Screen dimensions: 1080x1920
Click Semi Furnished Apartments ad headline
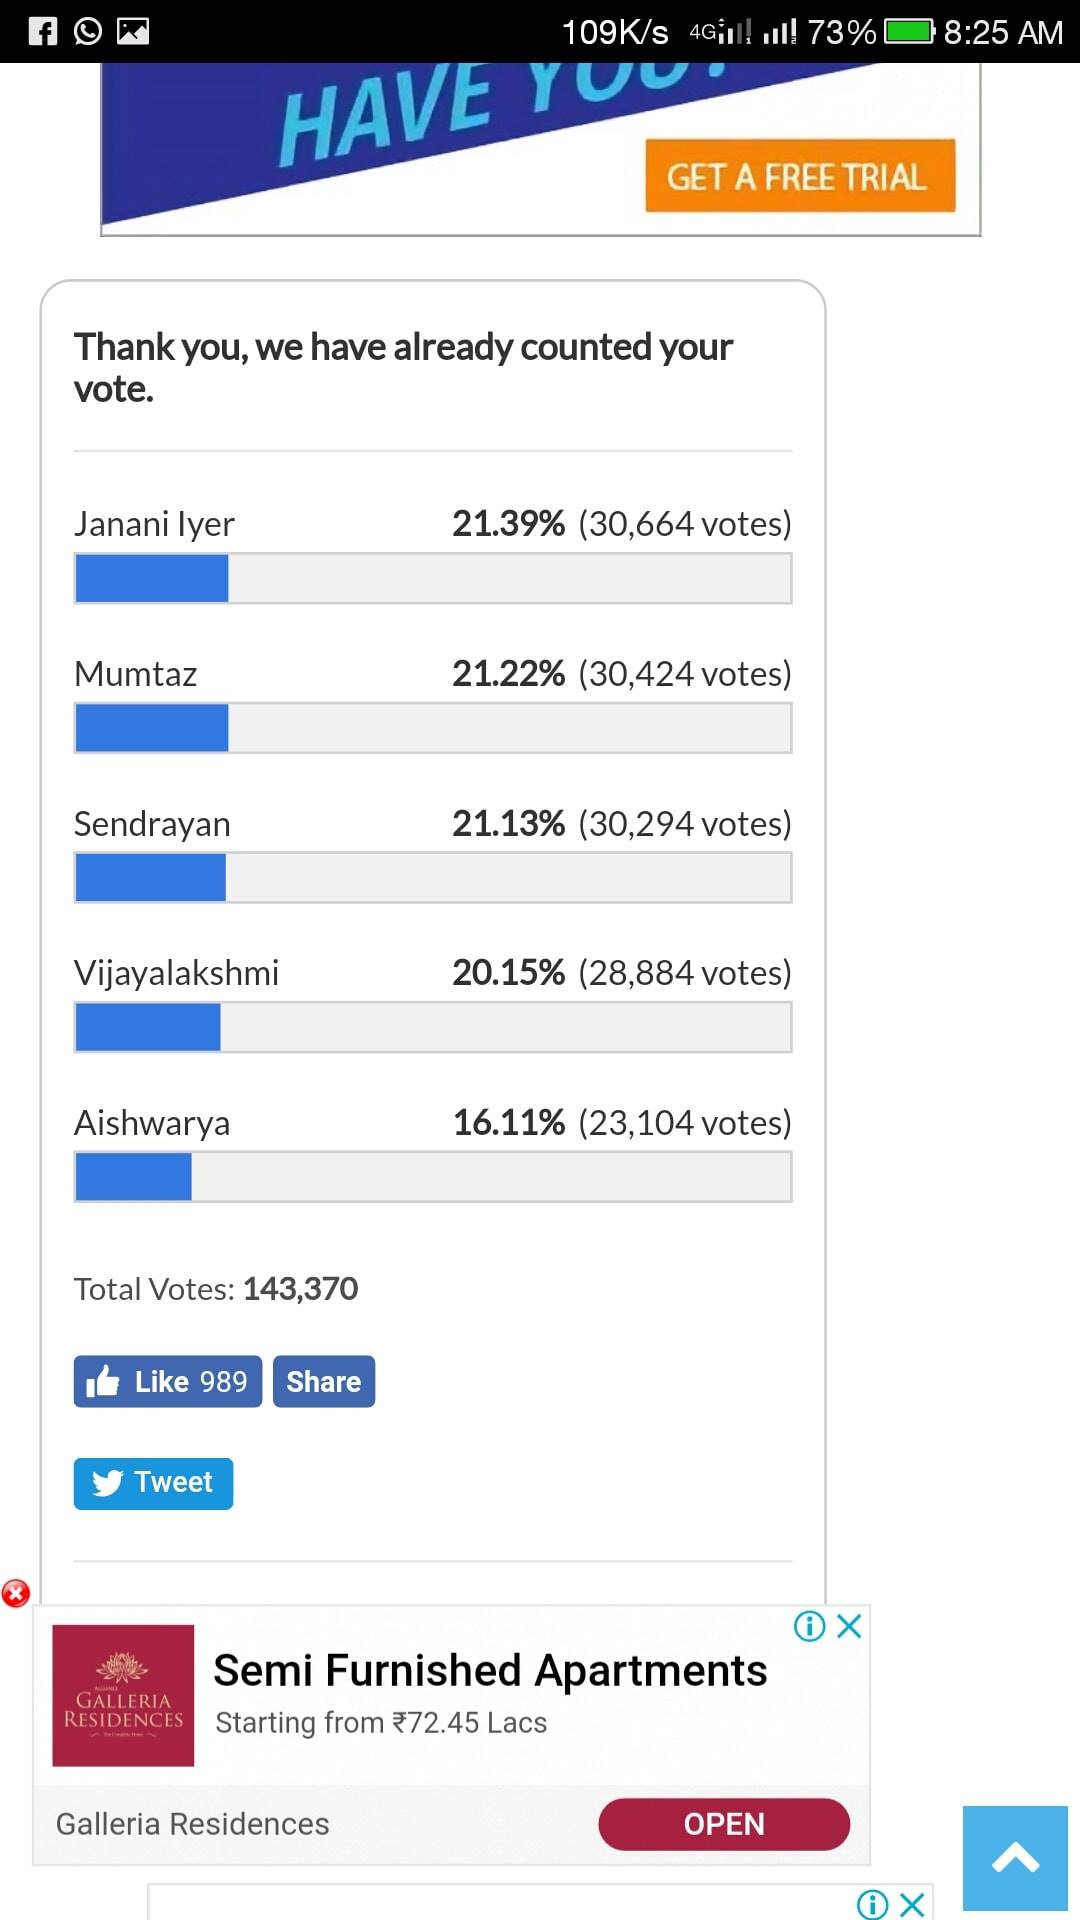click(490, 1670)
